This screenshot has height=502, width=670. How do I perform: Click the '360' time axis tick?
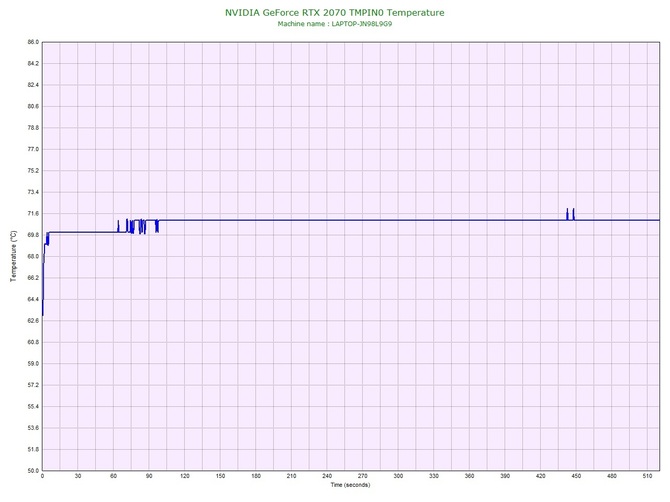469,476
